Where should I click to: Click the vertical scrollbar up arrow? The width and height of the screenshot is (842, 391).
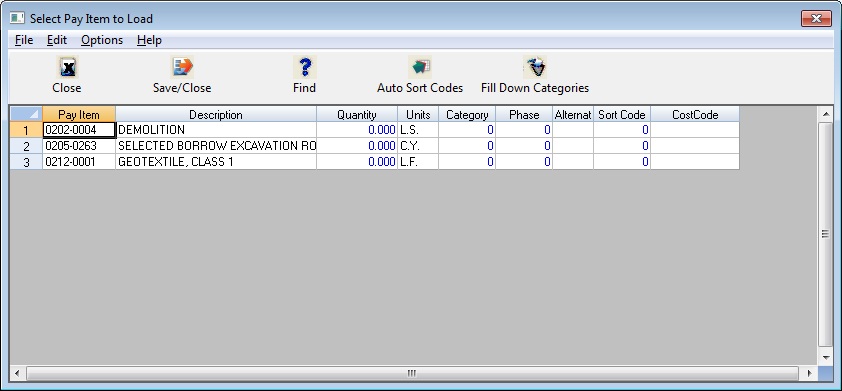pos(825,113)
